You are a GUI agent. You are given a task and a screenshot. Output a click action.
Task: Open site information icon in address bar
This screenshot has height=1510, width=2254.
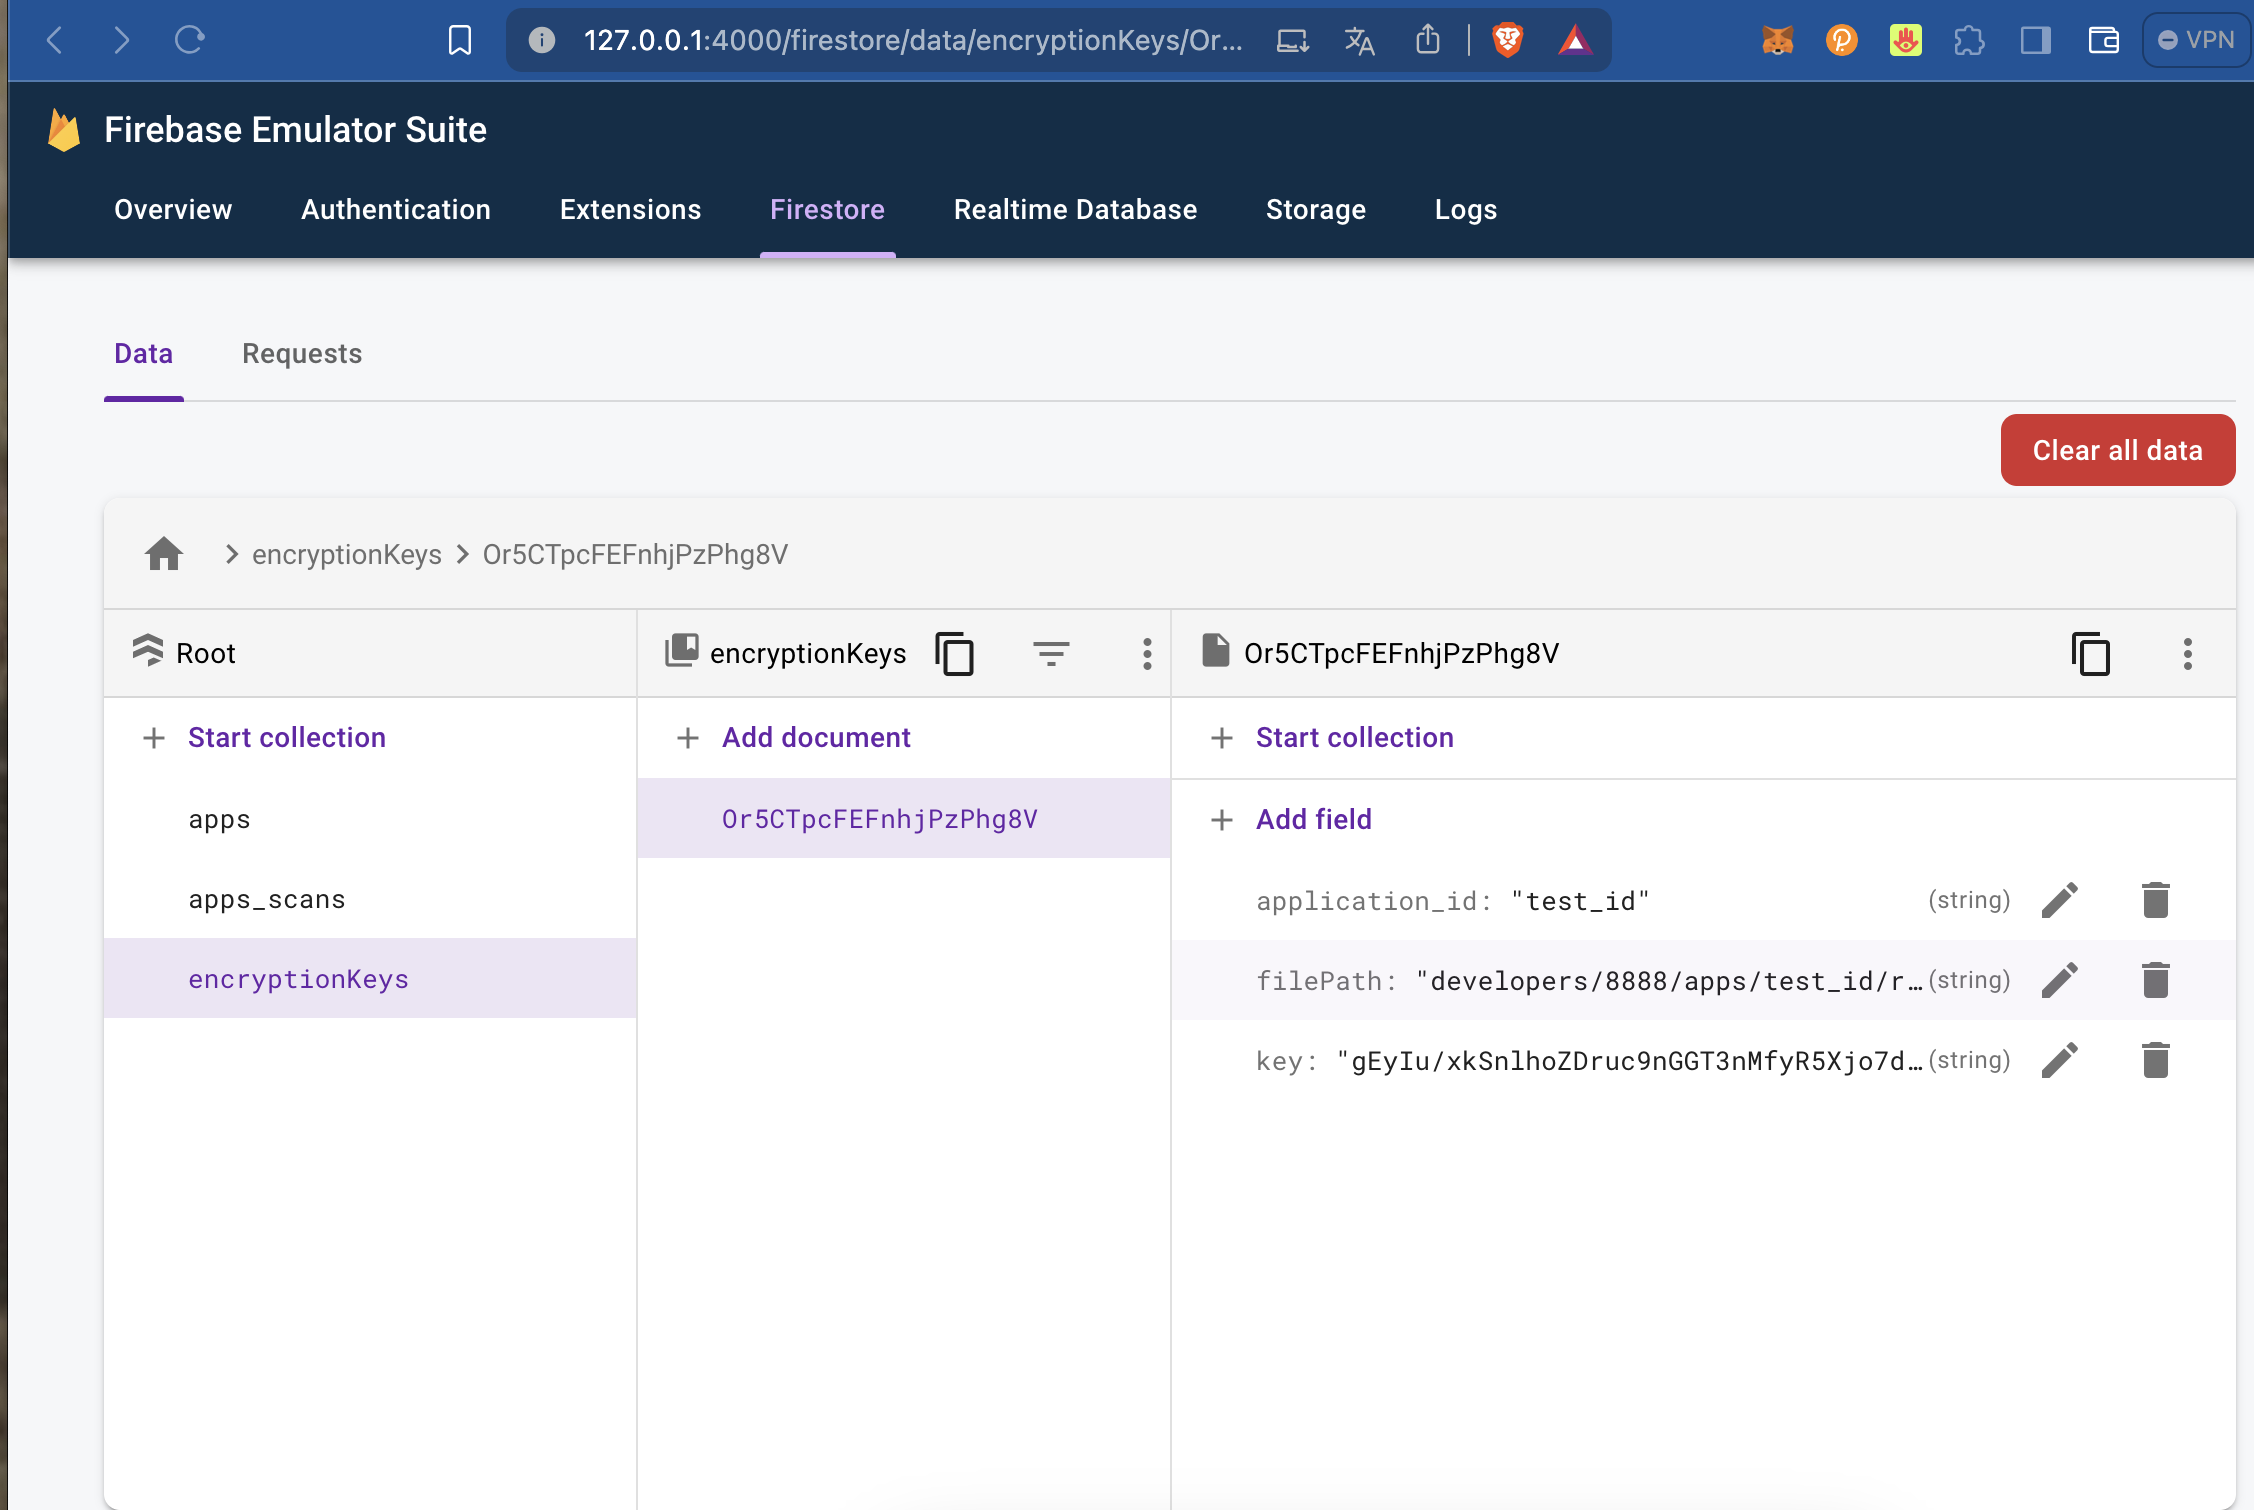point(541,40)
